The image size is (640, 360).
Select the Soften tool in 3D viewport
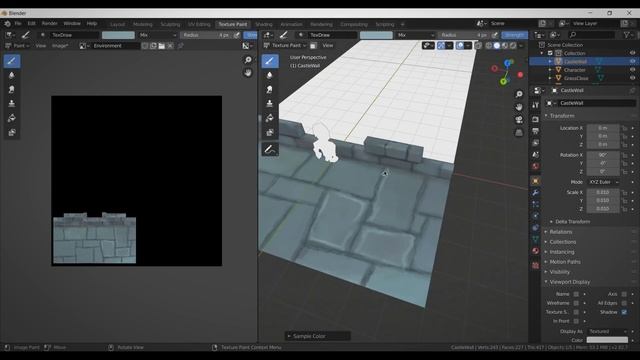click(x=270, y=75)
